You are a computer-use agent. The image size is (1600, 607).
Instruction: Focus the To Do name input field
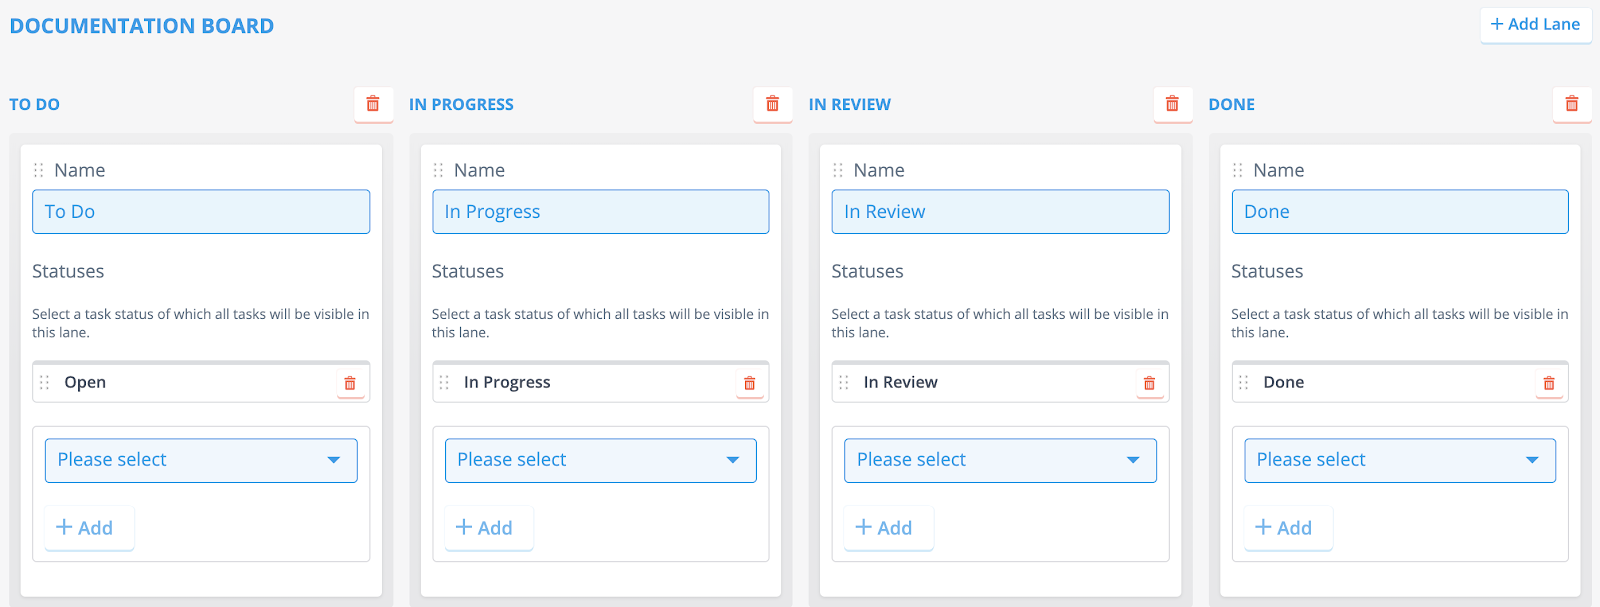coord(201,212)
